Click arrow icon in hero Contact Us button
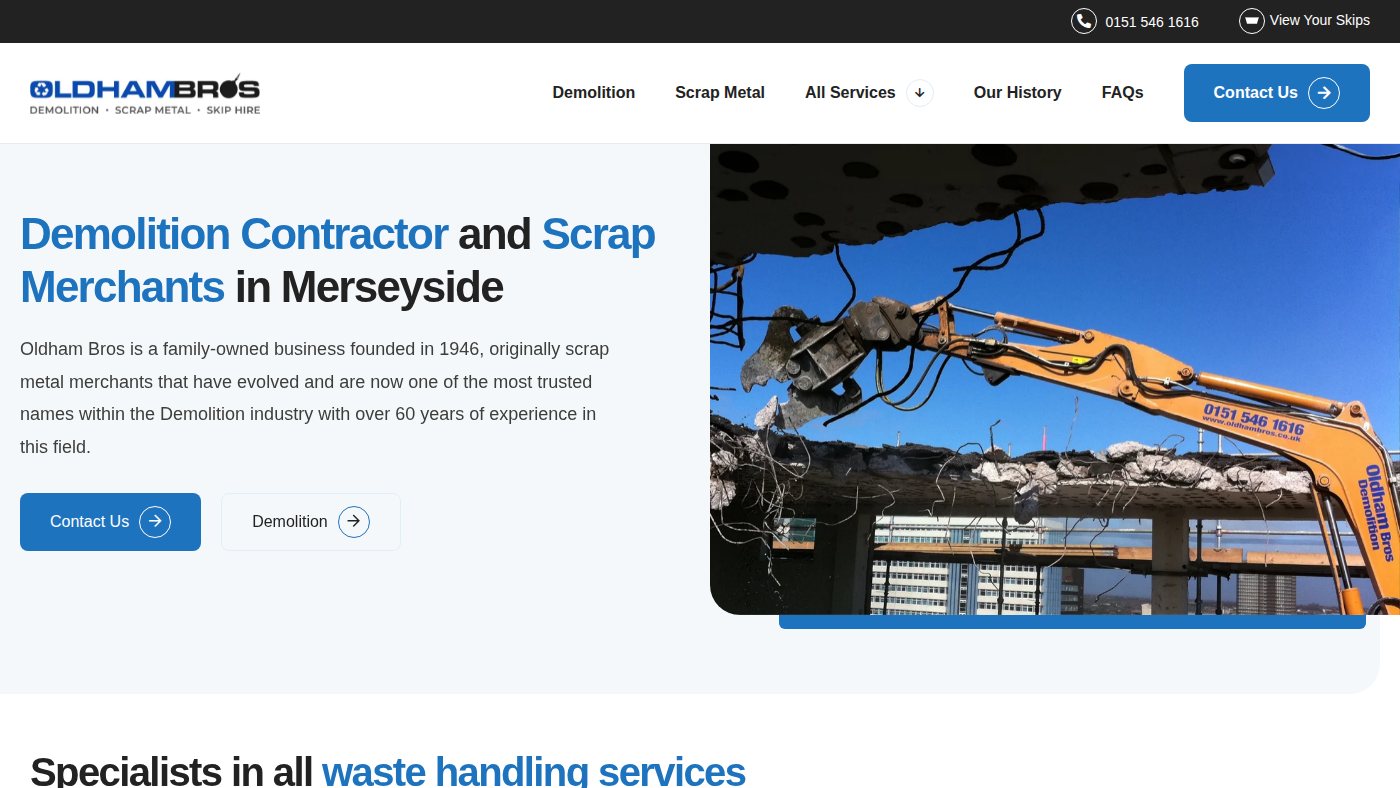The width and height of the screenshot is (1400, 788). pos(155,522)
